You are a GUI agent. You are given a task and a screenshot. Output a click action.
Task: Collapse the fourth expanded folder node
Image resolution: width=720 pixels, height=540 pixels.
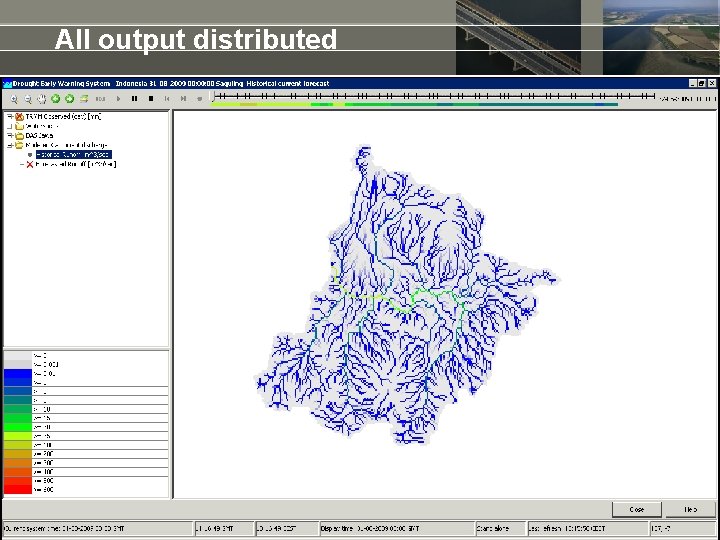(x=9, y=145)
